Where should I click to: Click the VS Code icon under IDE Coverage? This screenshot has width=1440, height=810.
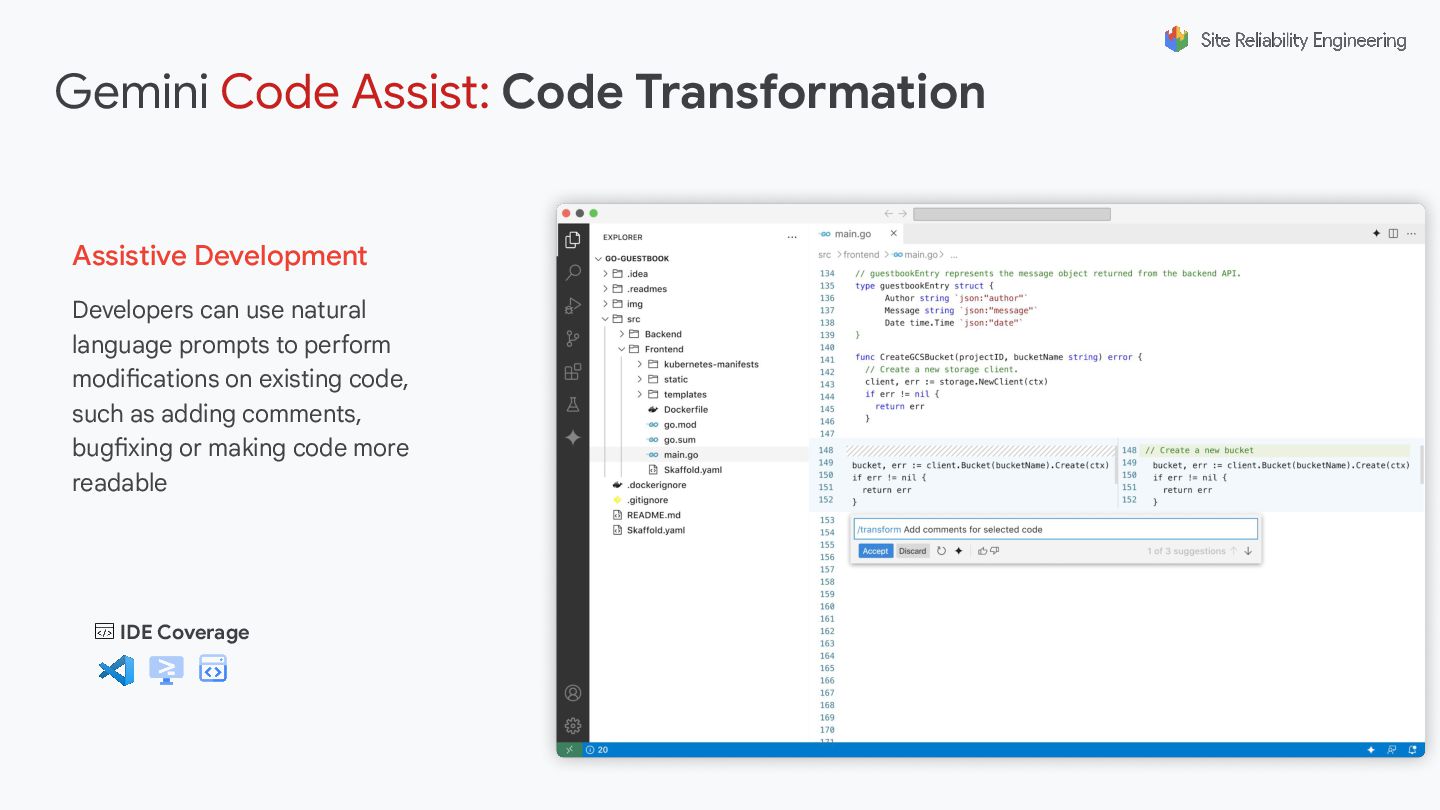coord(116,670)
